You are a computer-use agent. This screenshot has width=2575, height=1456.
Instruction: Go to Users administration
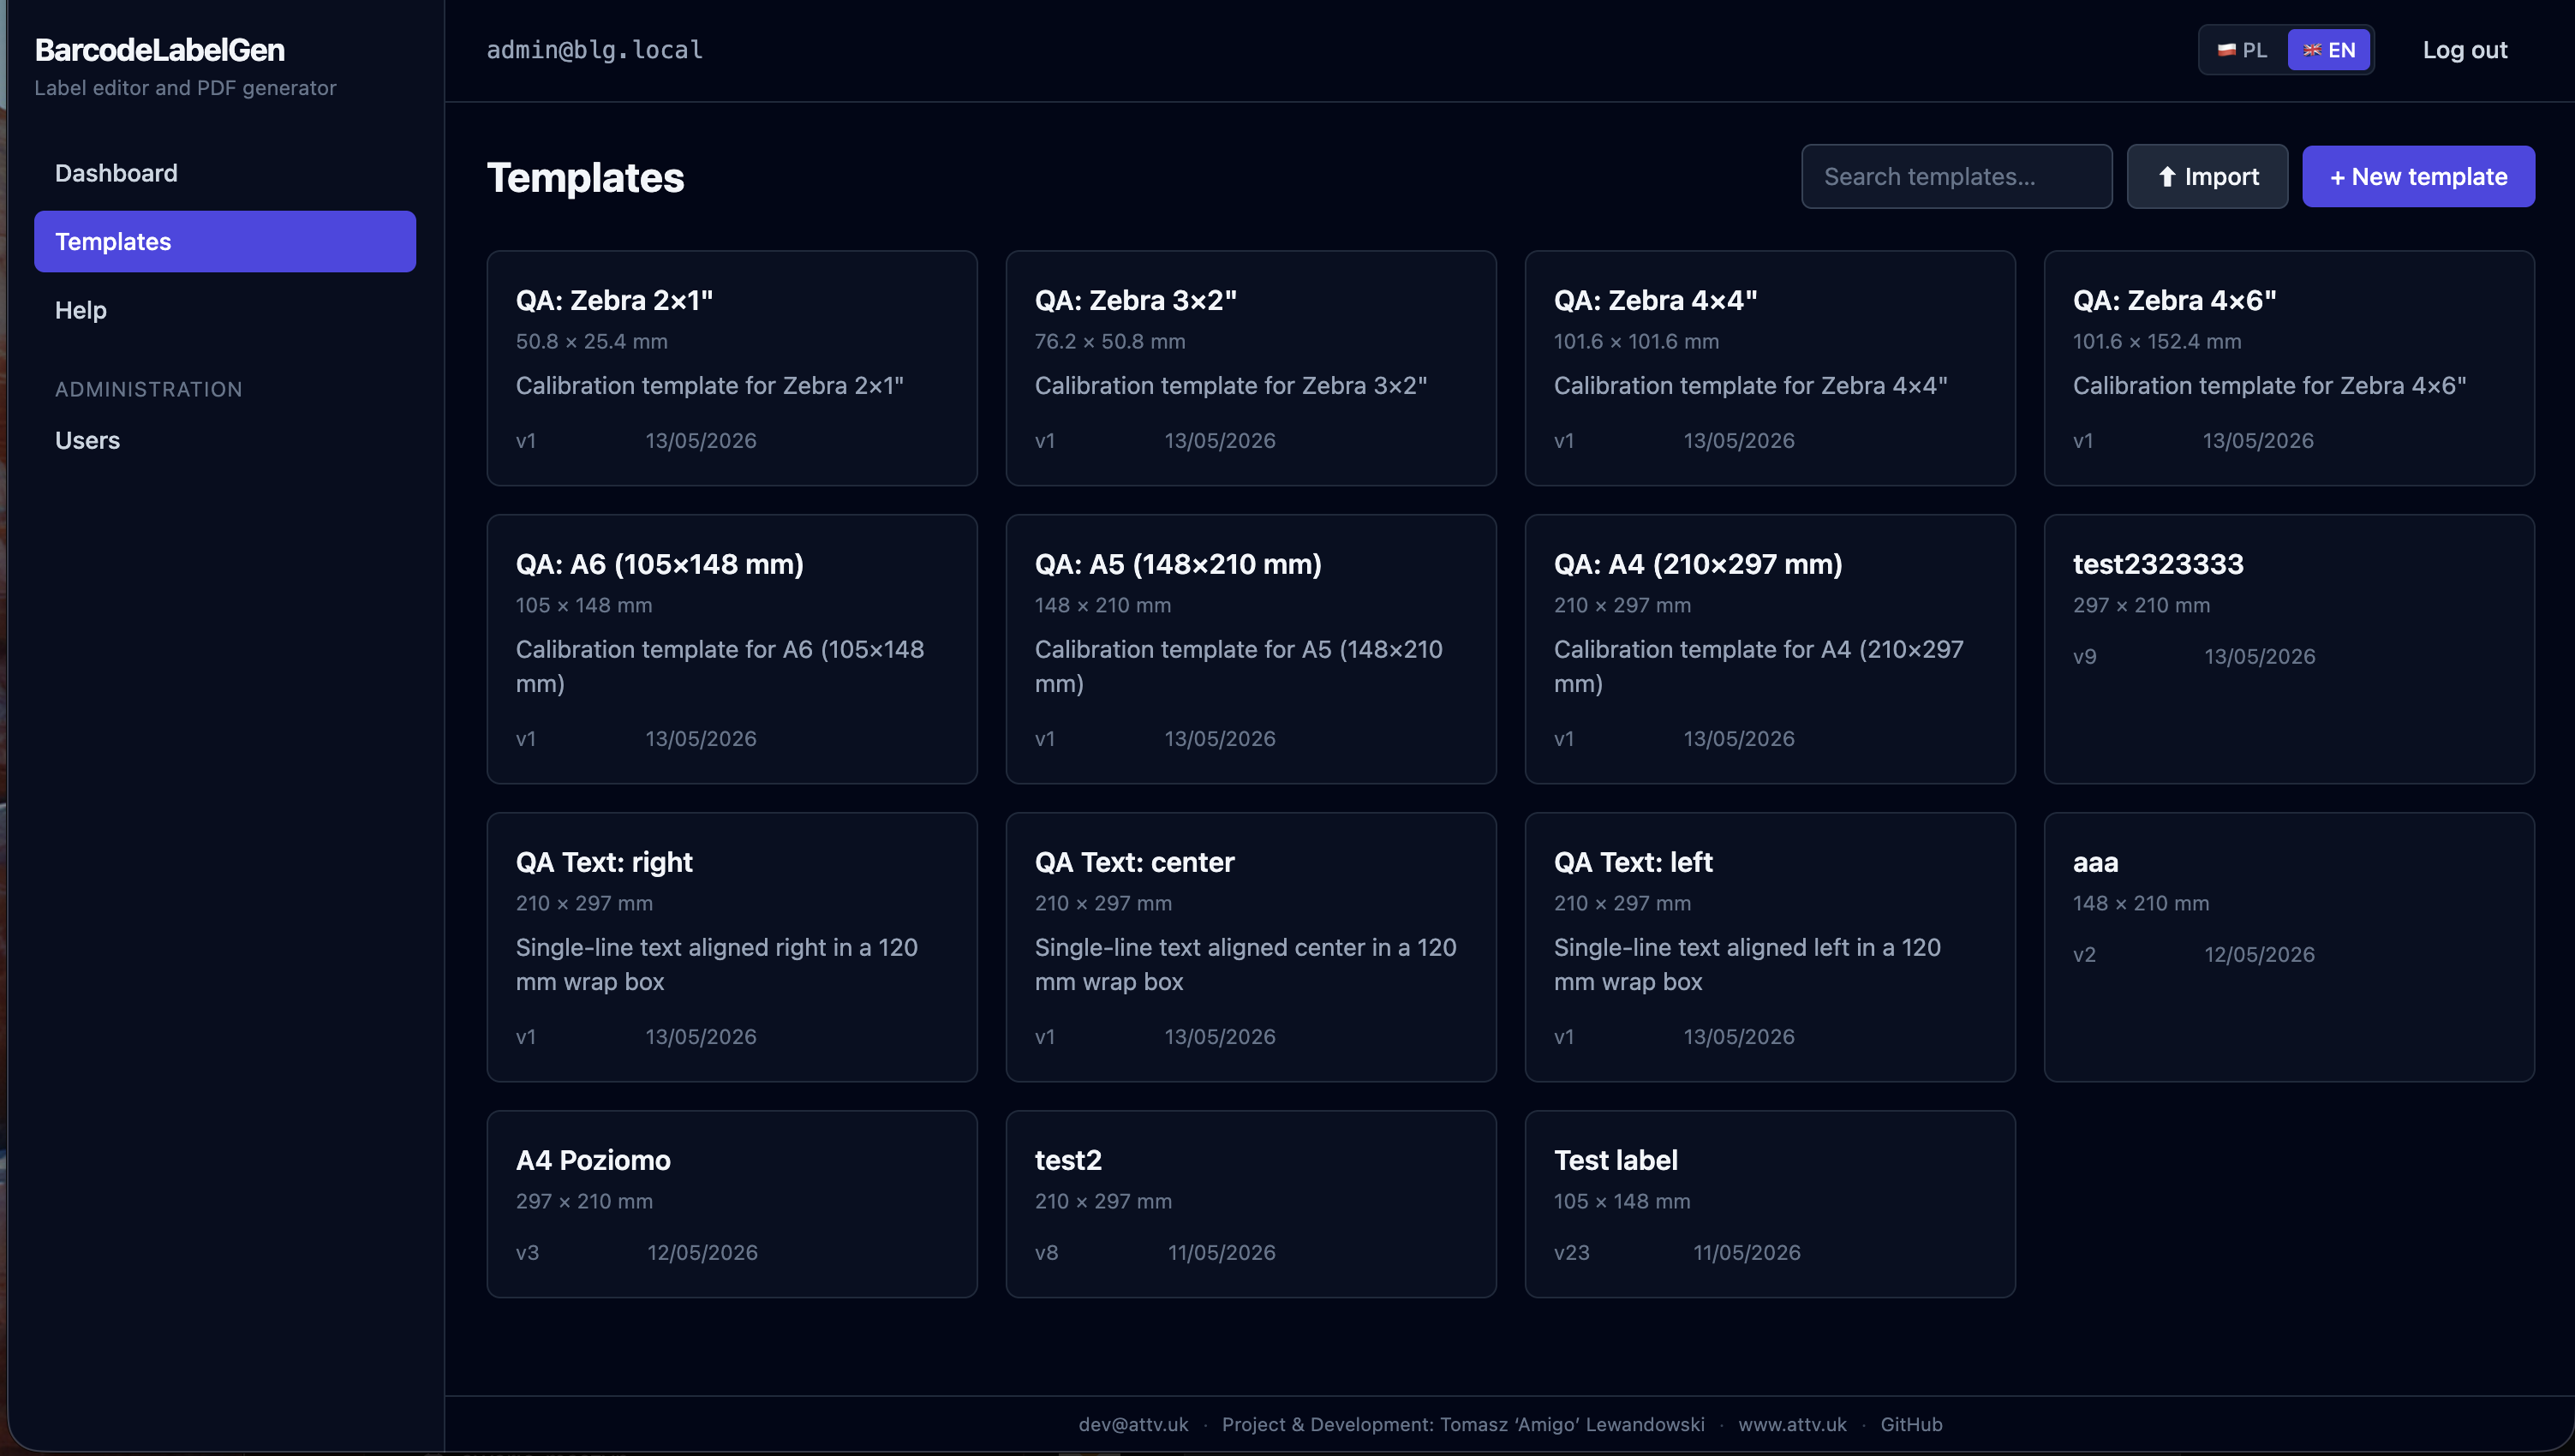(225, 440)
